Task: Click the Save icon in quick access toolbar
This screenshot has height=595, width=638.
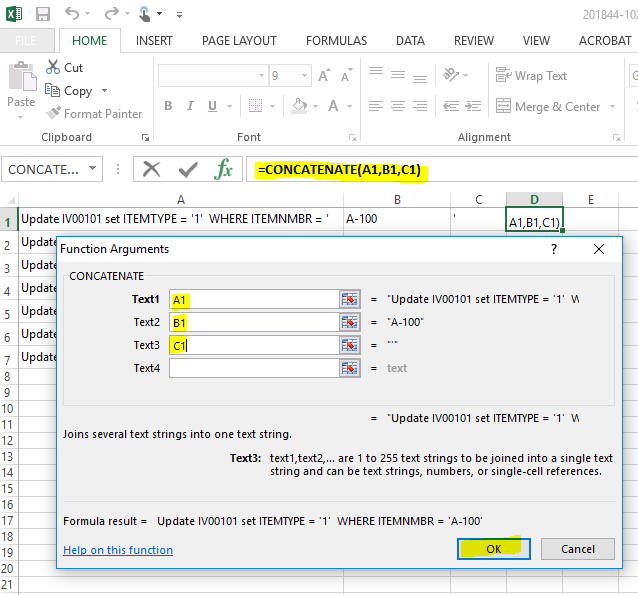Action: (x=43, y=14)
